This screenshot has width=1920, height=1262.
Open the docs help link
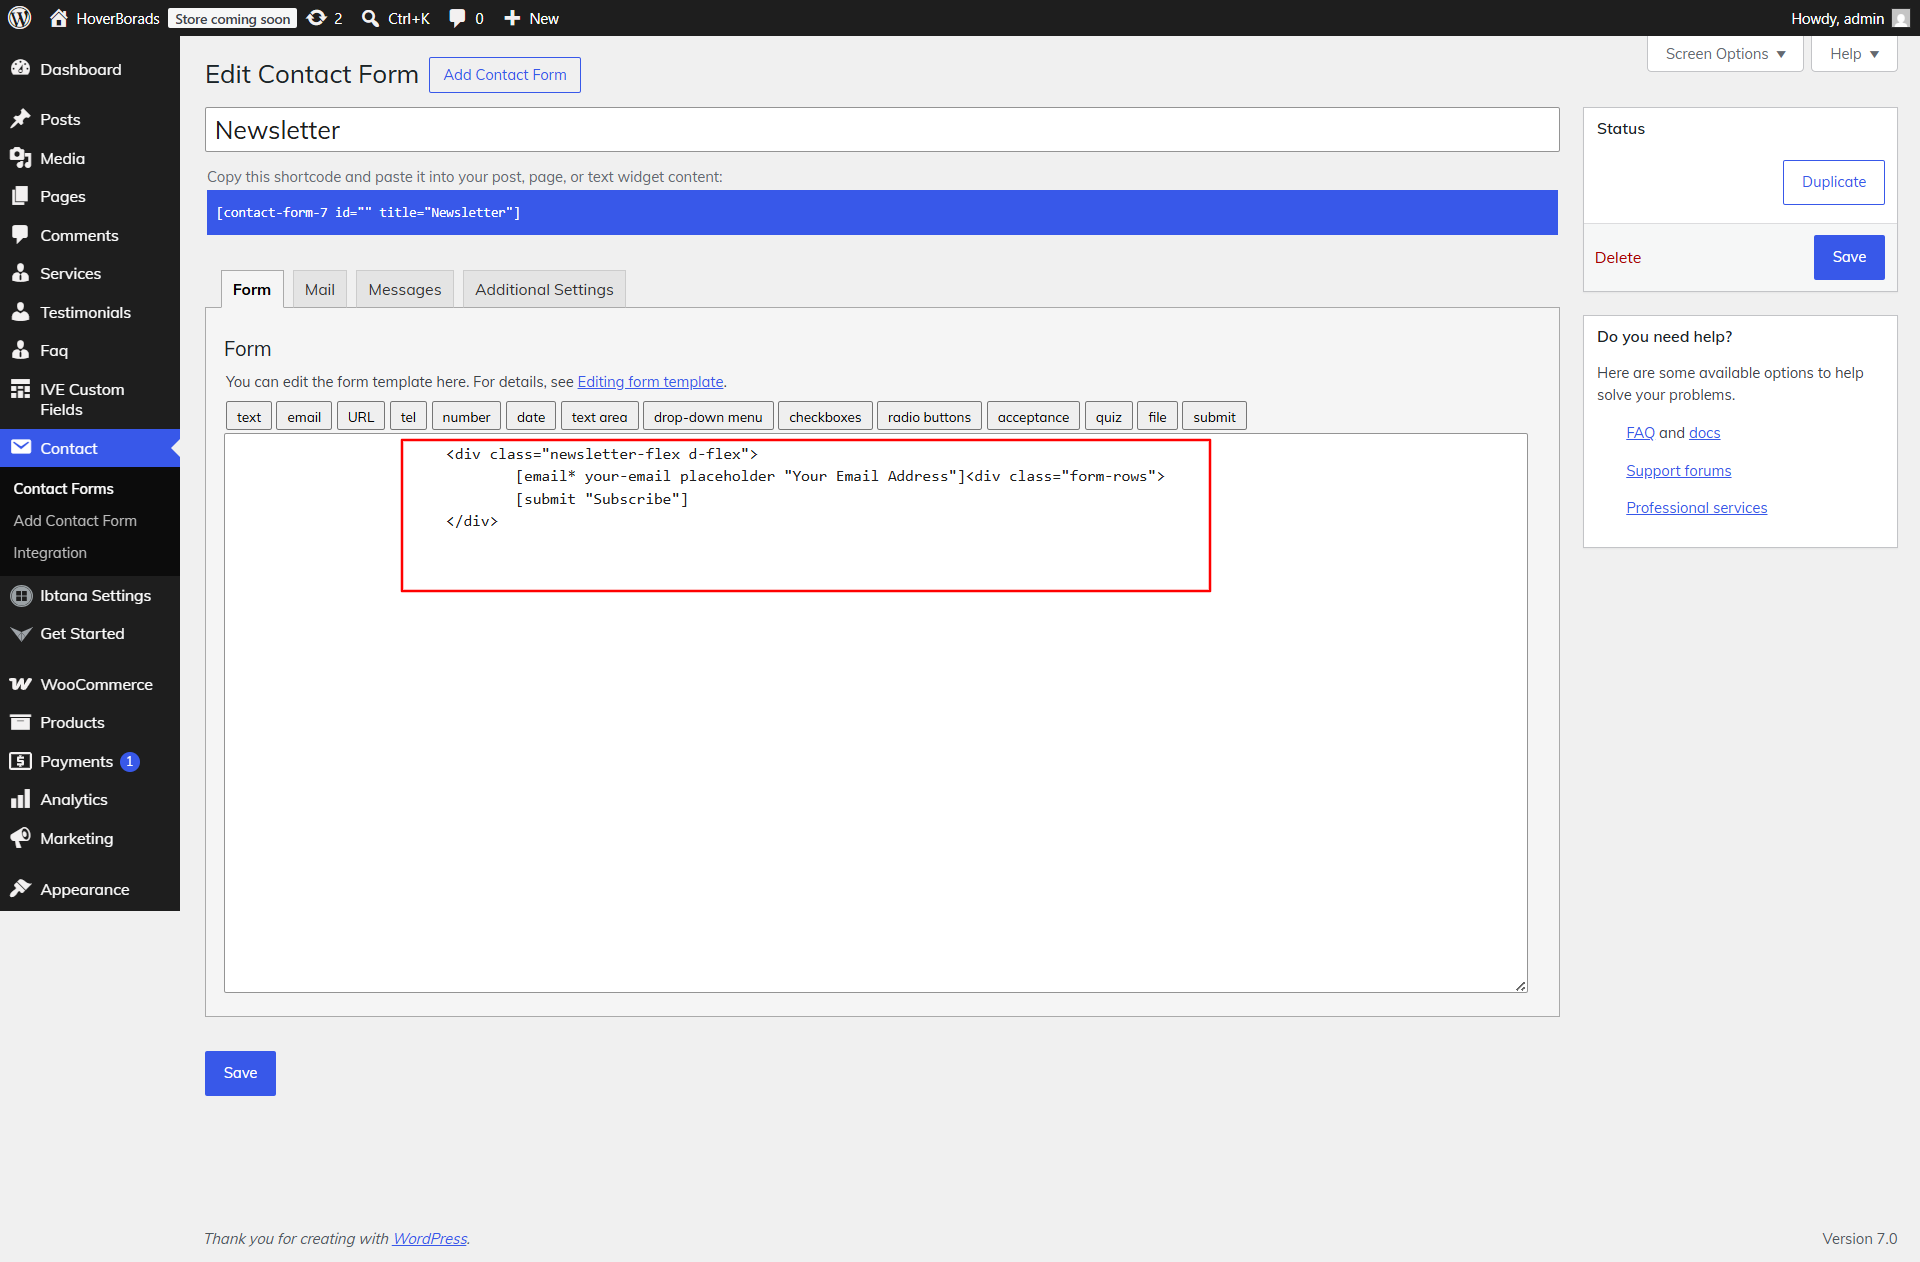click(x=1704, y=433)
